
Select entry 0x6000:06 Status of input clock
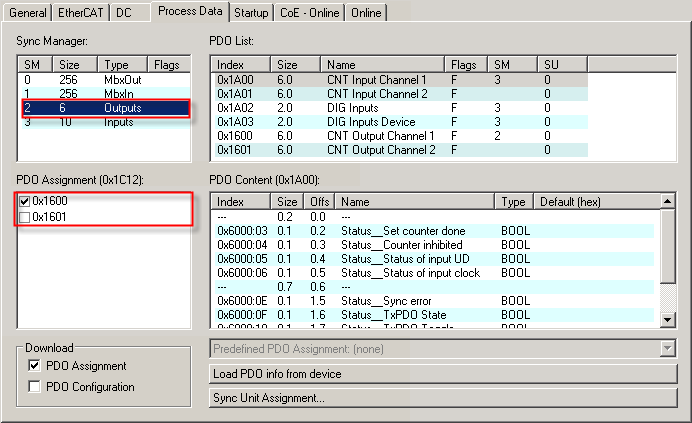pos(434,273)
